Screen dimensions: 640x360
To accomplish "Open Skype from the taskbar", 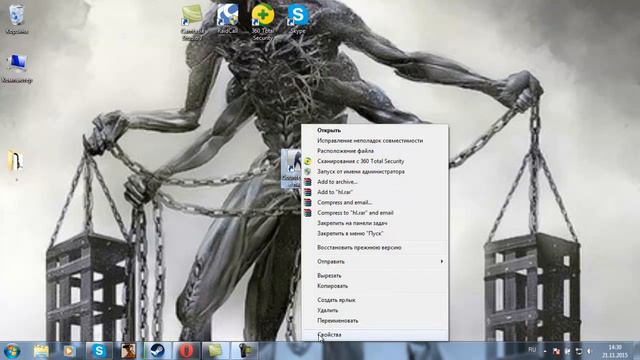I will 99,351.
